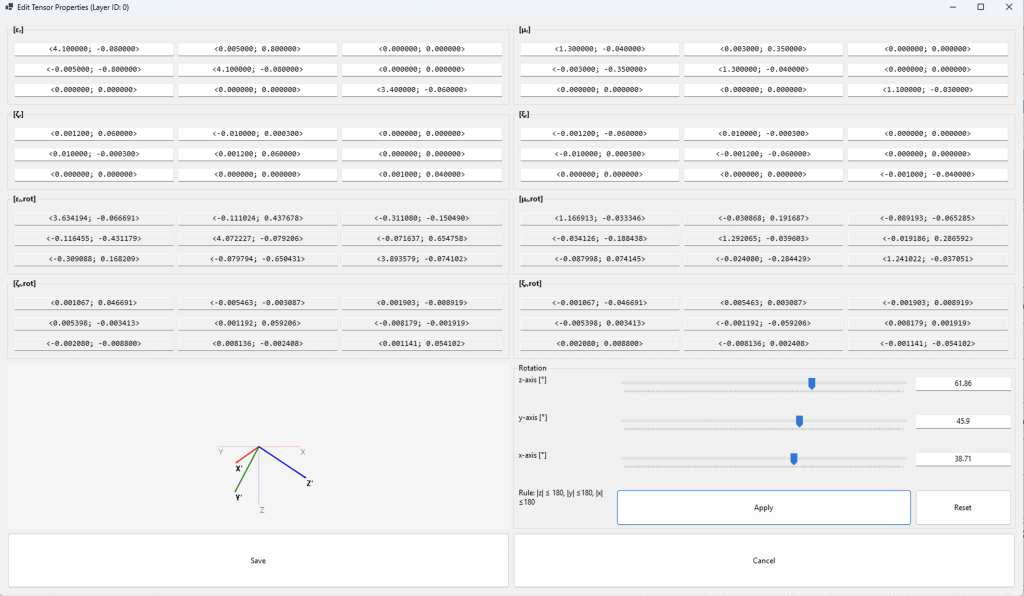
Task: Edit the ε field <0.005000; 0.800000>
Action: [x=258, y=48]
